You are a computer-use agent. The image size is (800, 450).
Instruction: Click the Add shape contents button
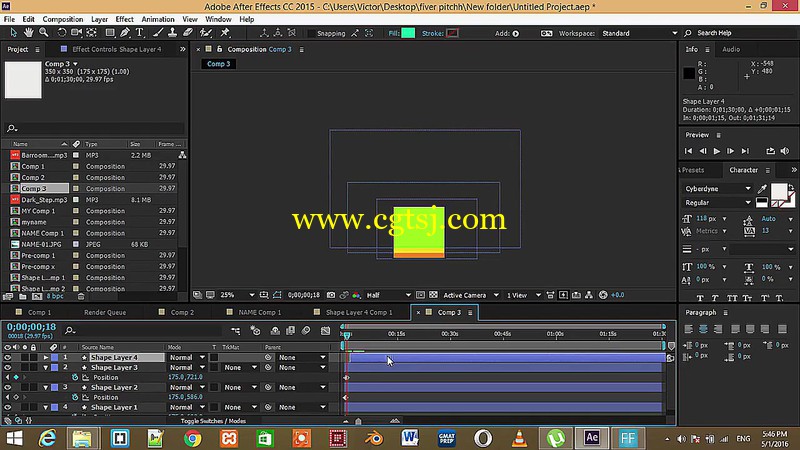tap(516, 33)
